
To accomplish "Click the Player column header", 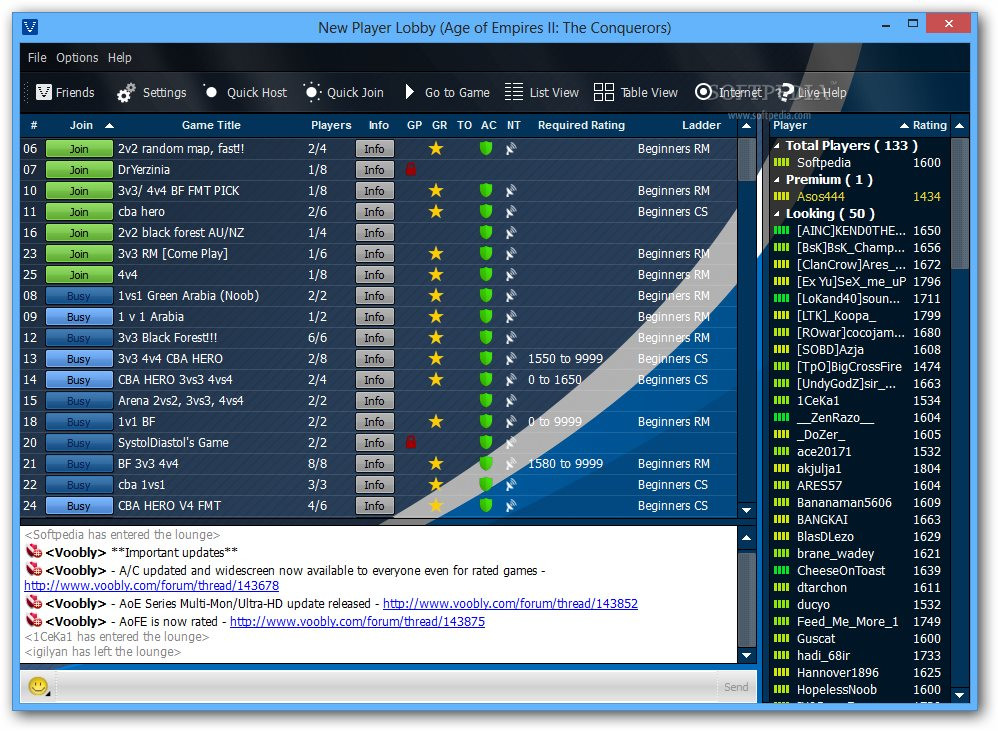I will [790, 125].
